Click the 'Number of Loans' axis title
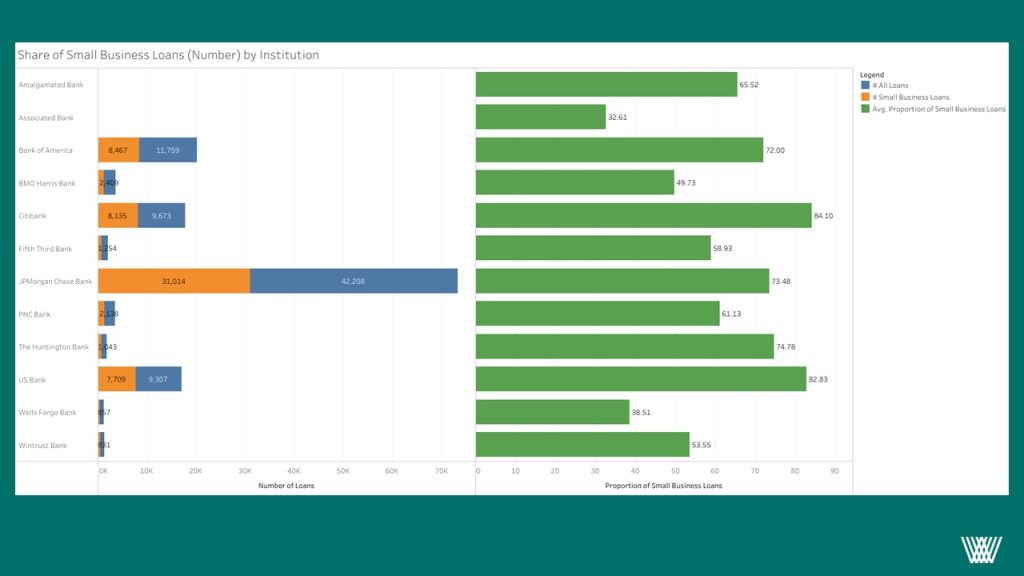The height and width of the screenshot is (576, 1024). (286, 486)
